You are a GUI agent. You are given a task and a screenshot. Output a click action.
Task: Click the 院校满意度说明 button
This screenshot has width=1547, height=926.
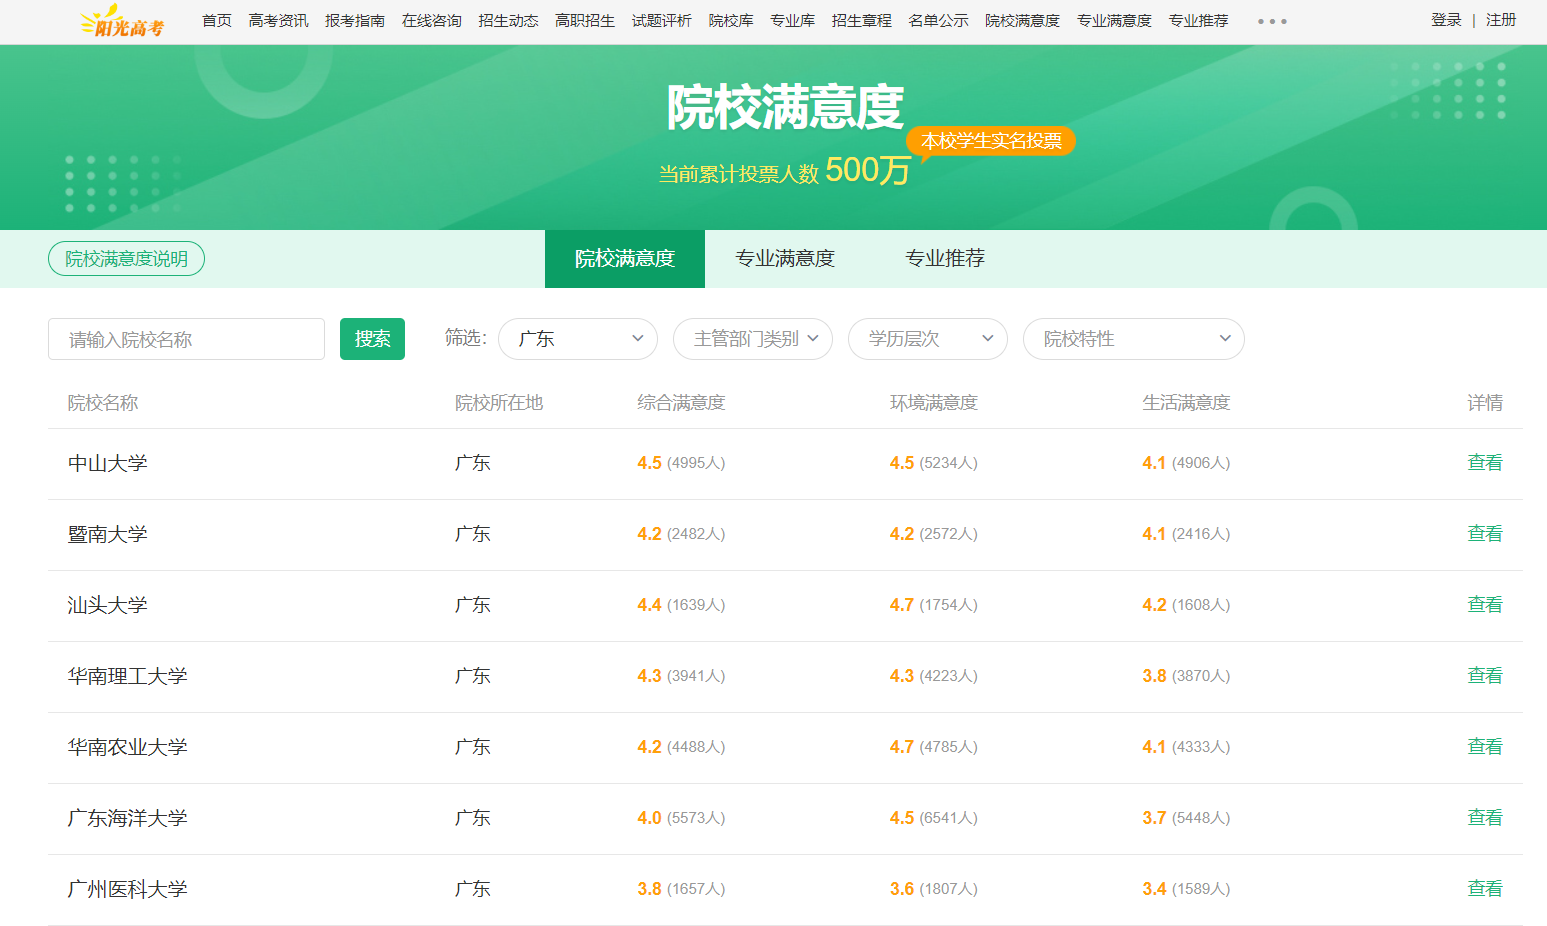tap(126, 259)
